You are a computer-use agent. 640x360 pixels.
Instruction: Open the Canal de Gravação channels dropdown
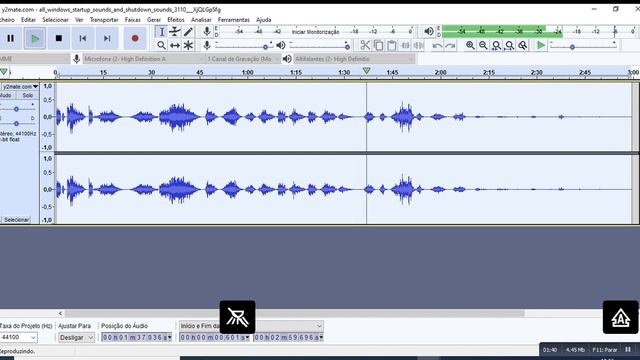[242, 59]
